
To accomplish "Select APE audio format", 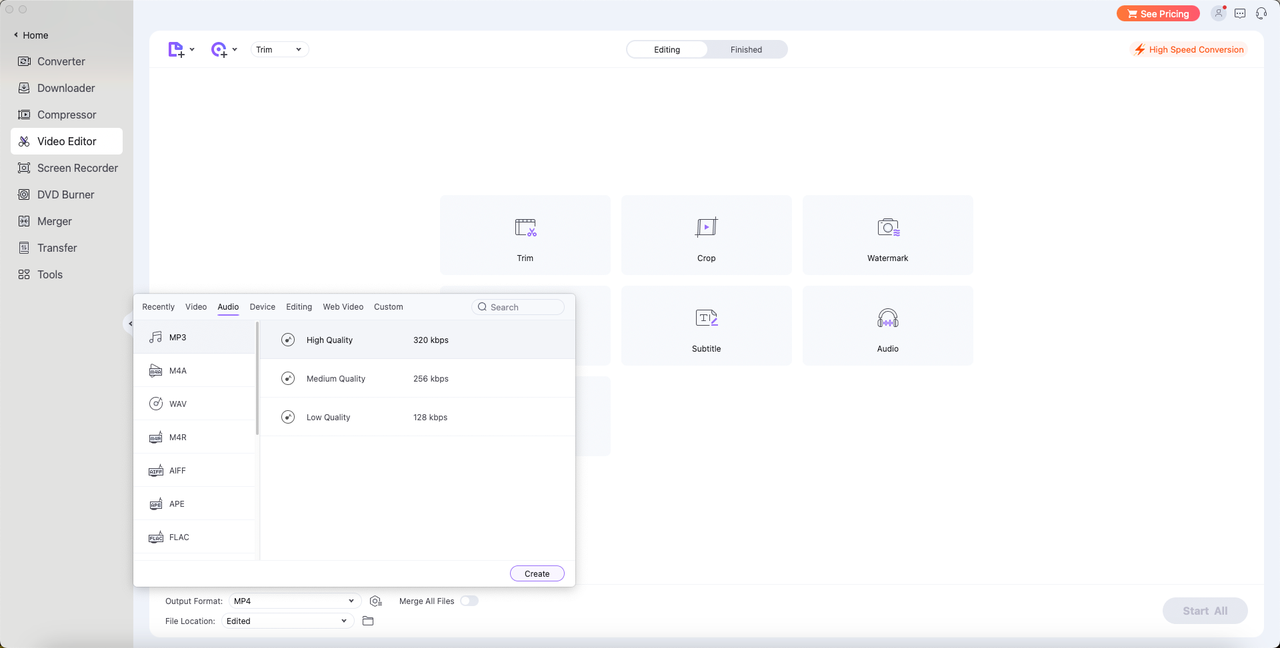I will [x=195, y=504].
